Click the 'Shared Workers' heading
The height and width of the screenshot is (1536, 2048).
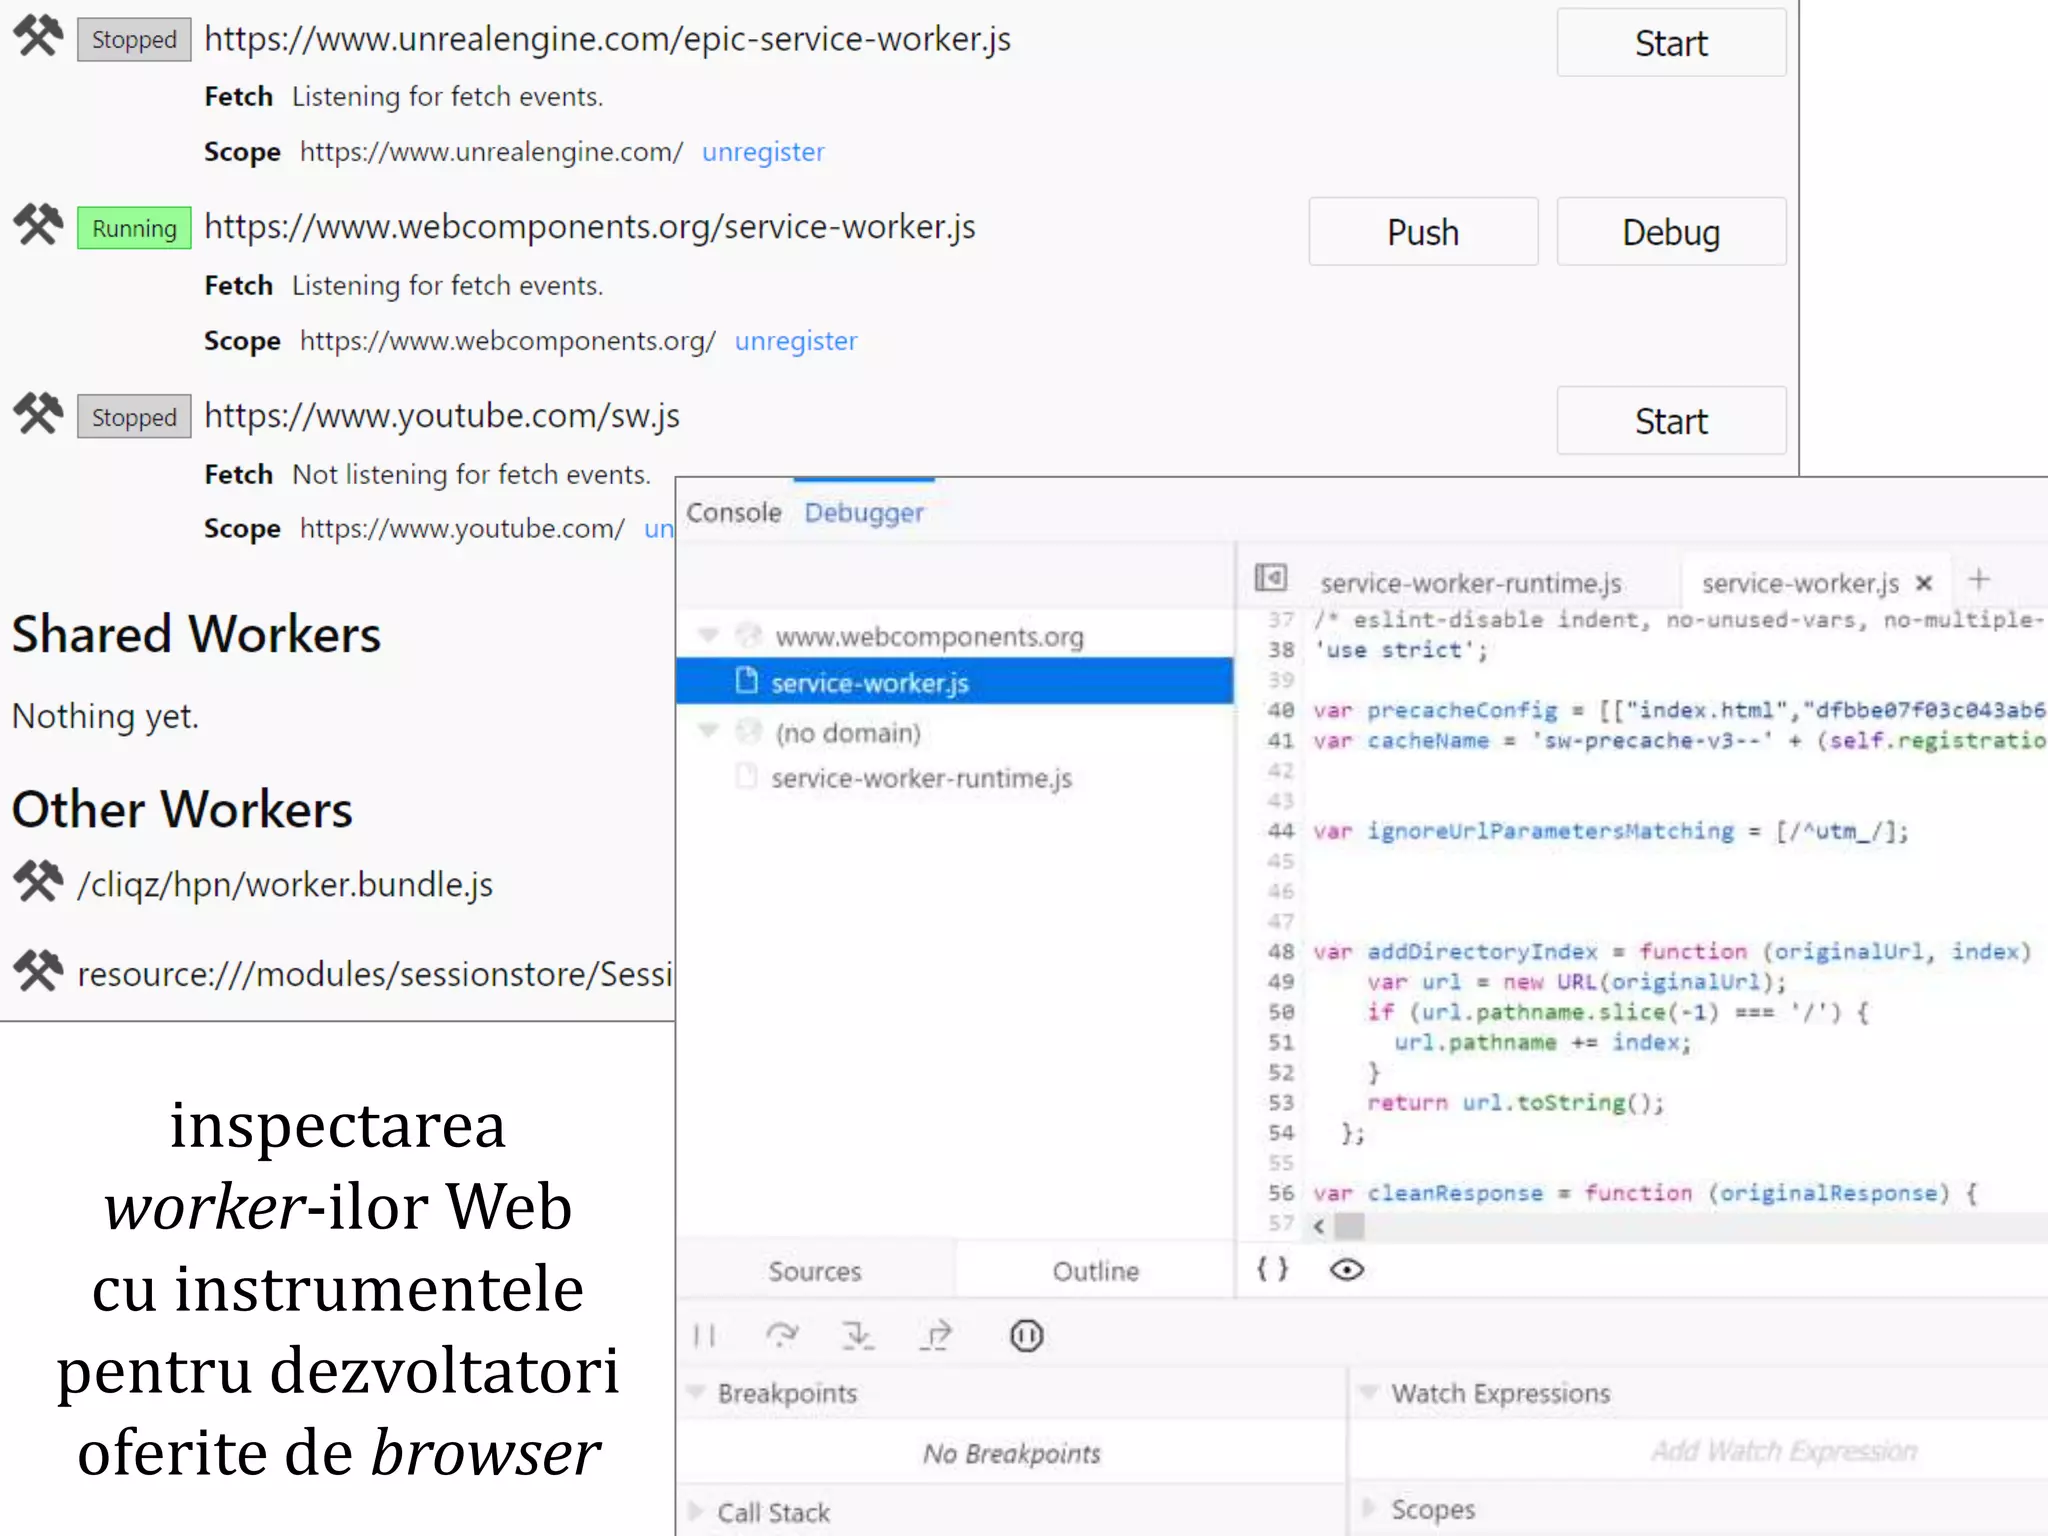[x=196, y=634]
